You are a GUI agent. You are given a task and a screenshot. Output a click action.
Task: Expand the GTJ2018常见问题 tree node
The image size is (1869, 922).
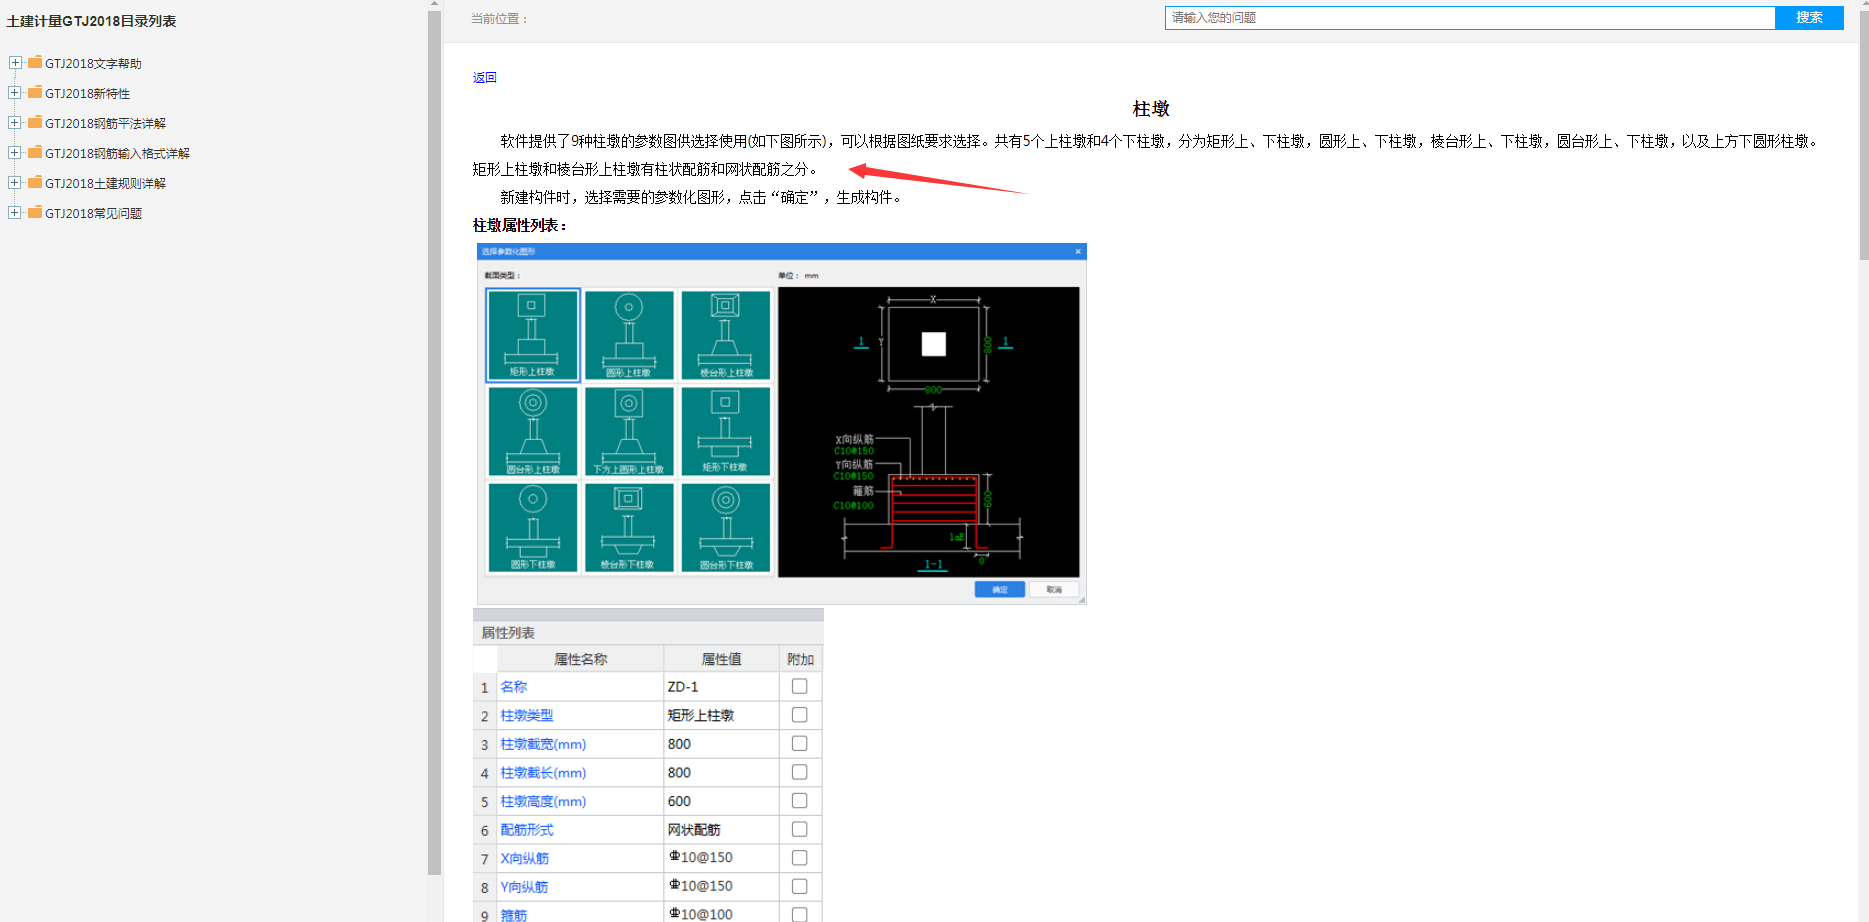pos(15,213)
